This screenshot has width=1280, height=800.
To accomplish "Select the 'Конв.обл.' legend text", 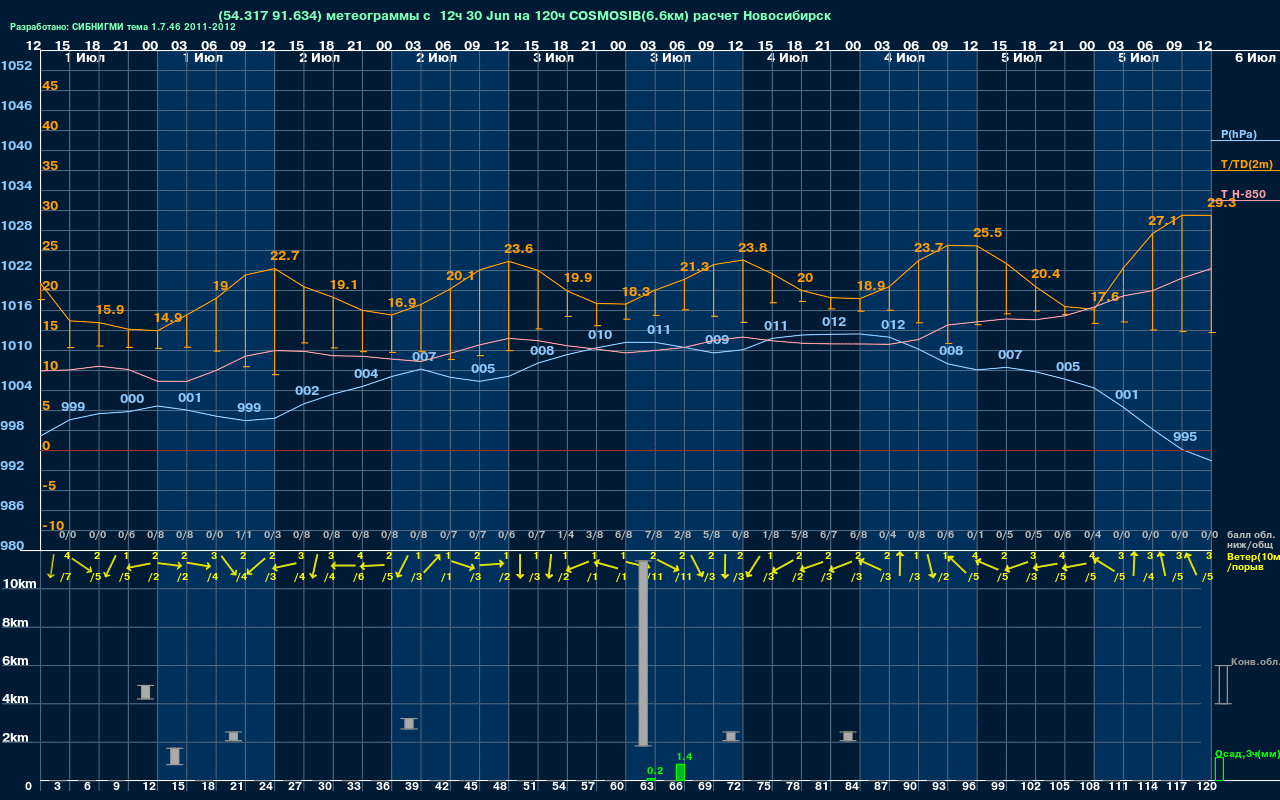I will pos(1255,662).
